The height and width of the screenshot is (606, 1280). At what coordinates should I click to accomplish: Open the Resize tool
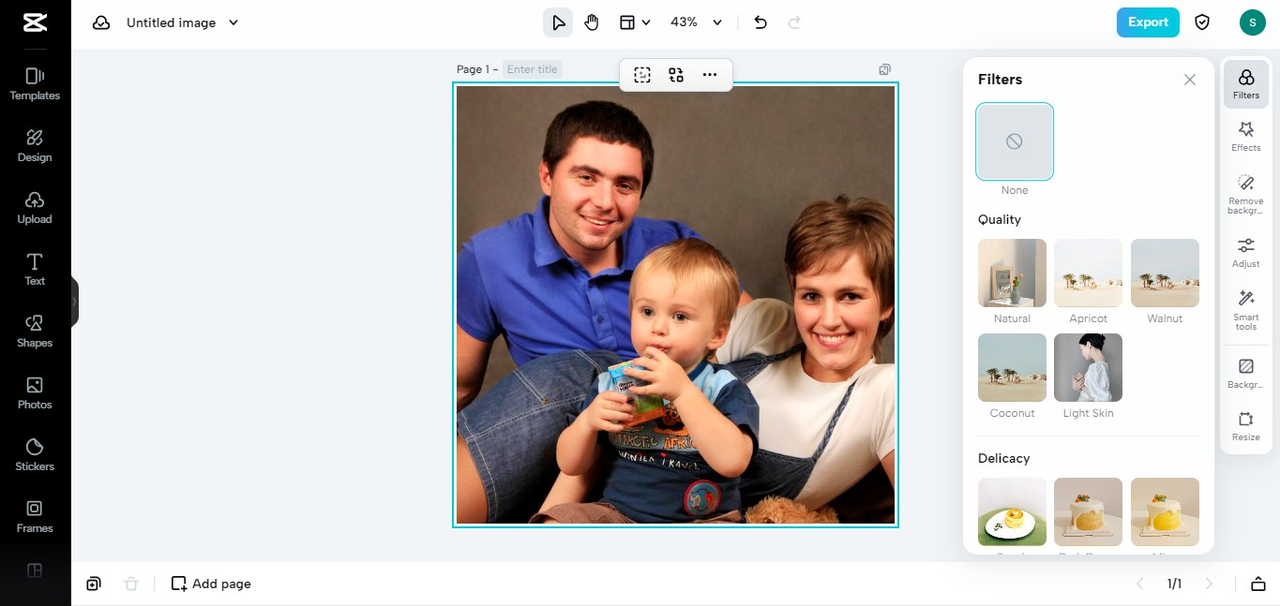click(1246, 426)
